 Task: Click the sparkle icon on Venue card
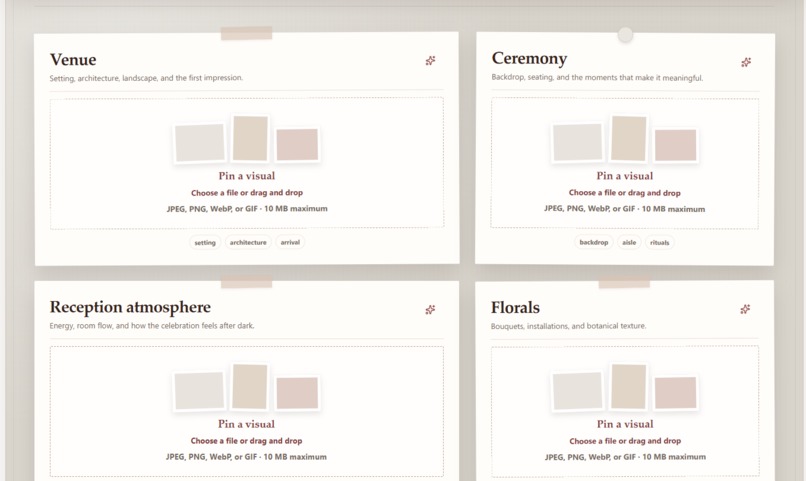tap(430, 61)
